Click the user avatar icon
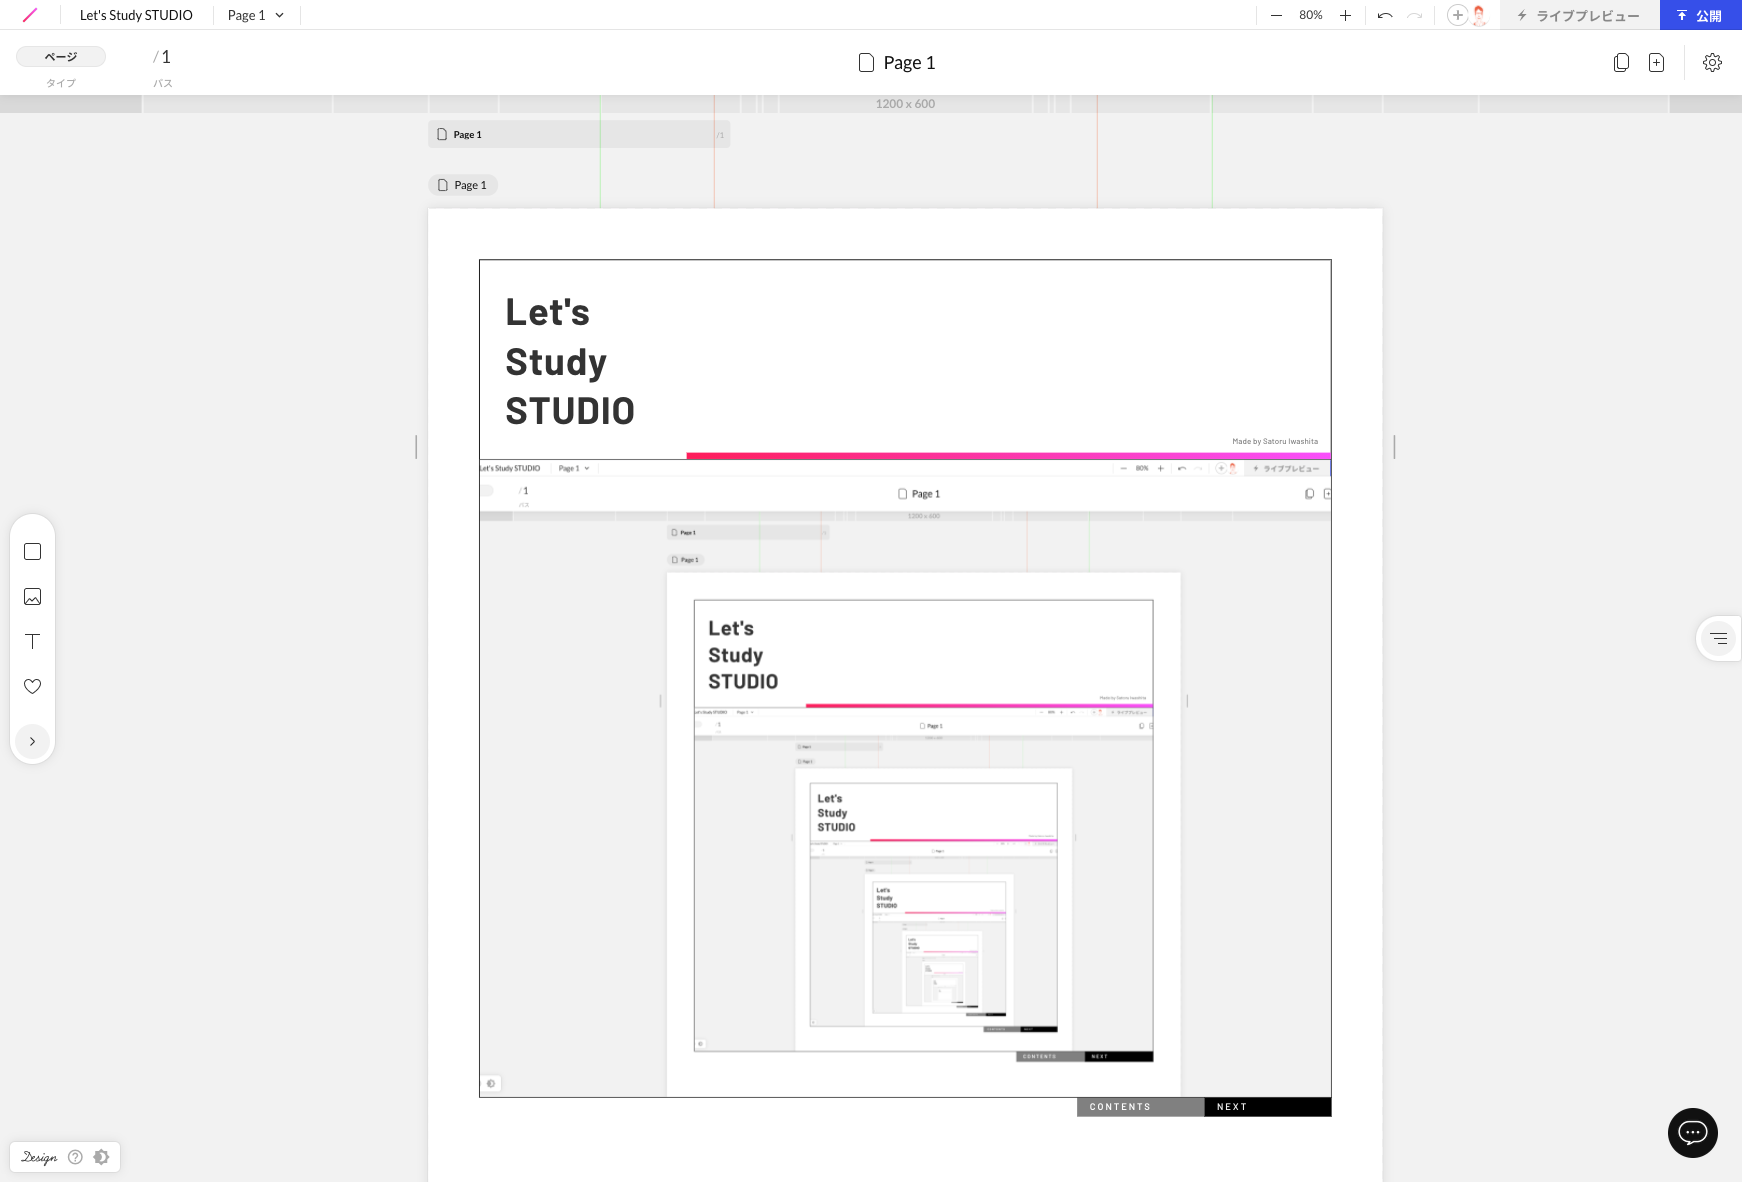Screen dimensions: 1742x1182 pos(1480,15)
